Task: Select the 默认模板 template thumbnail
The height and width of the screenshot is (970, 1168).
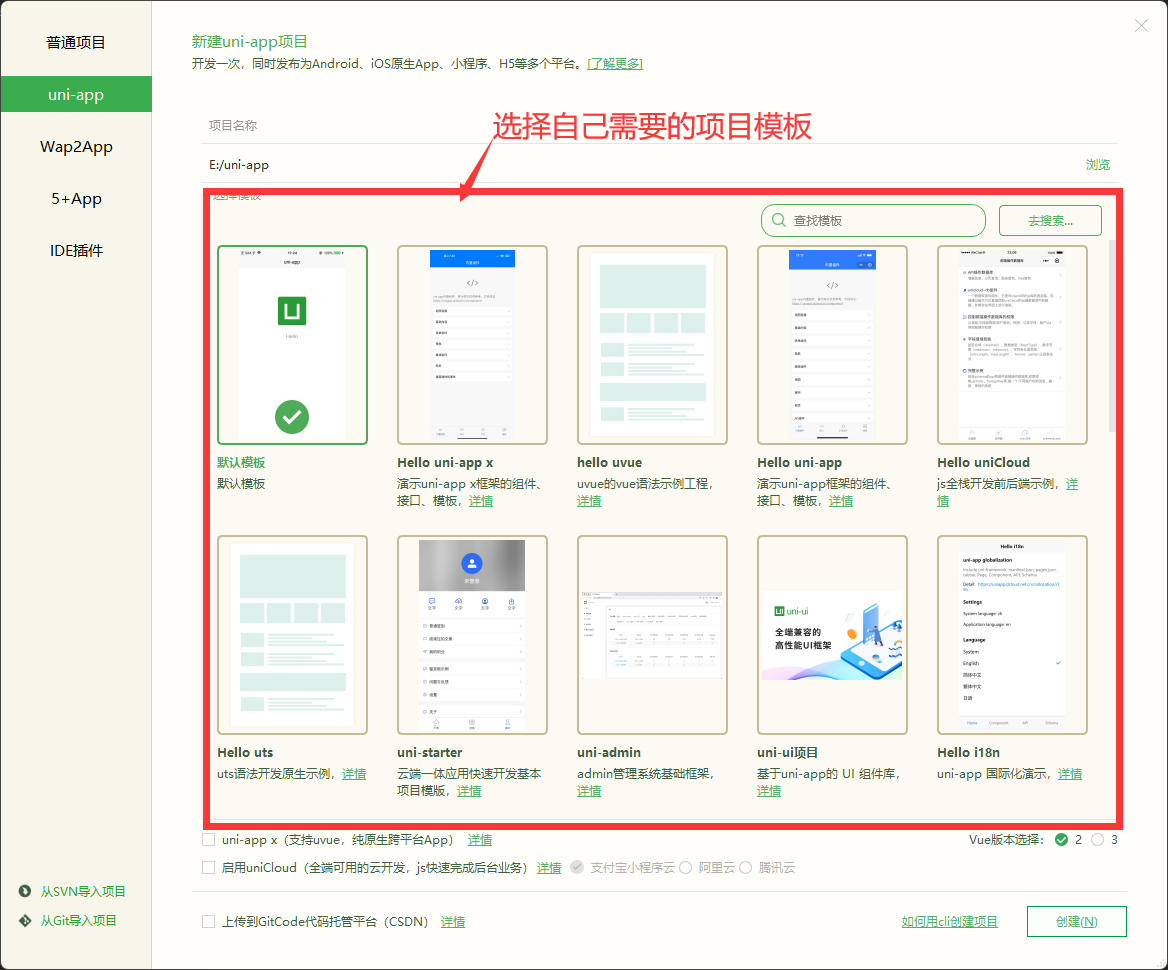Action: point(292,344)
